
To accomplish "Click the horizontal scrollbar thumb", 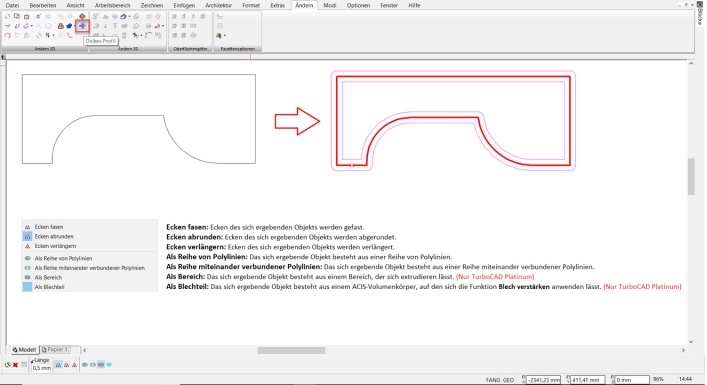I will pyautogui.click(x=291, y=350).
